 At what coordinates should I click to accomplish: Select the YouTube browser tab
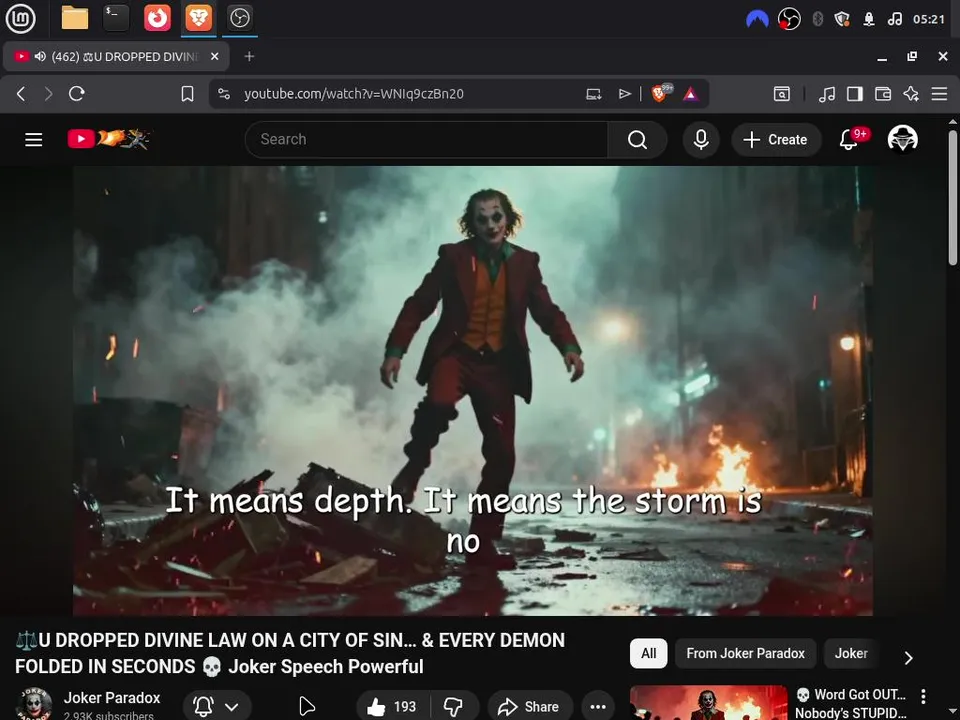116,56
